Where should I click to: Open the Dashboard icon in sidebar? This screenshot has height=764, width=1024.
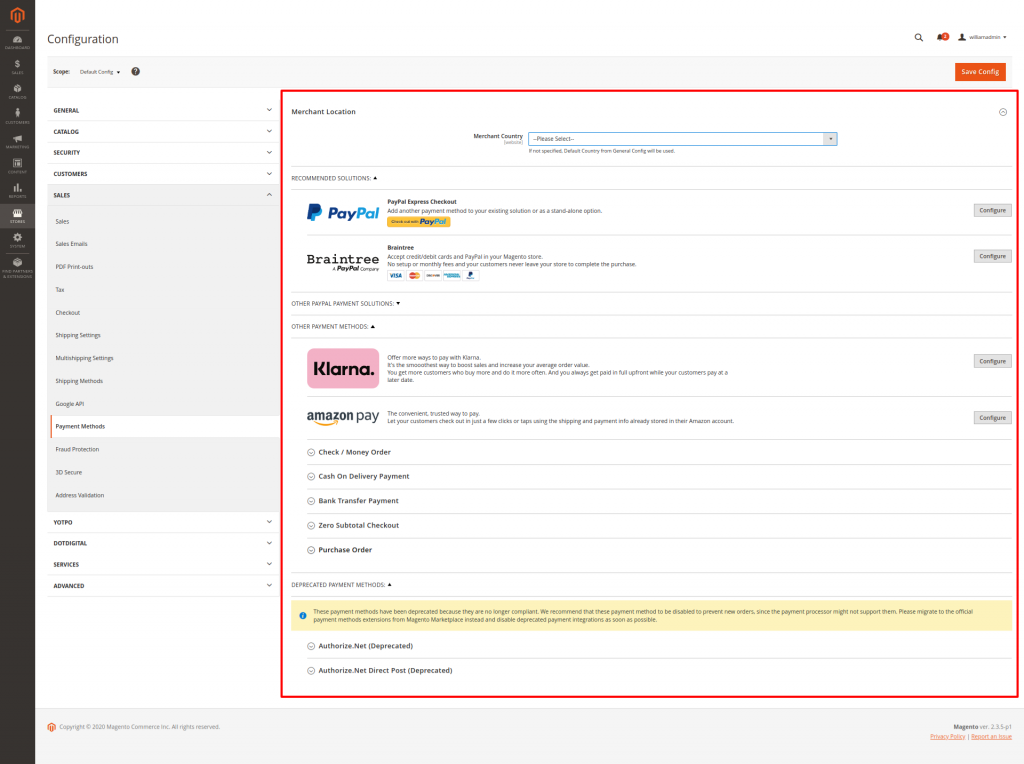17,41
